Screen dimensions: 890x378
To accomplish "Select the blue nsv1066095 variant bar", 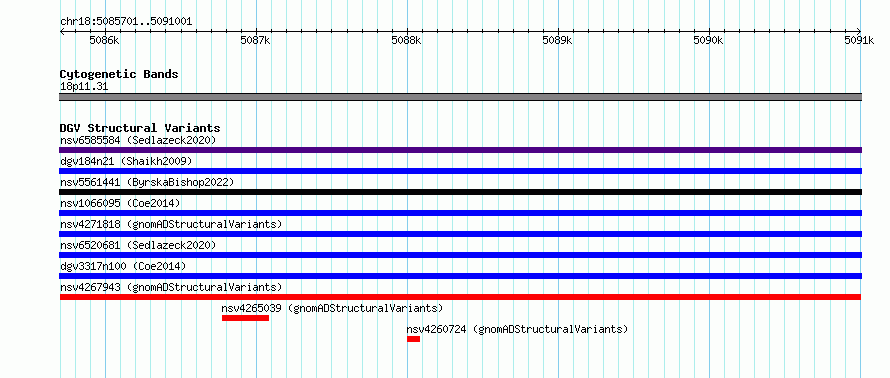I will coord(460,213).
